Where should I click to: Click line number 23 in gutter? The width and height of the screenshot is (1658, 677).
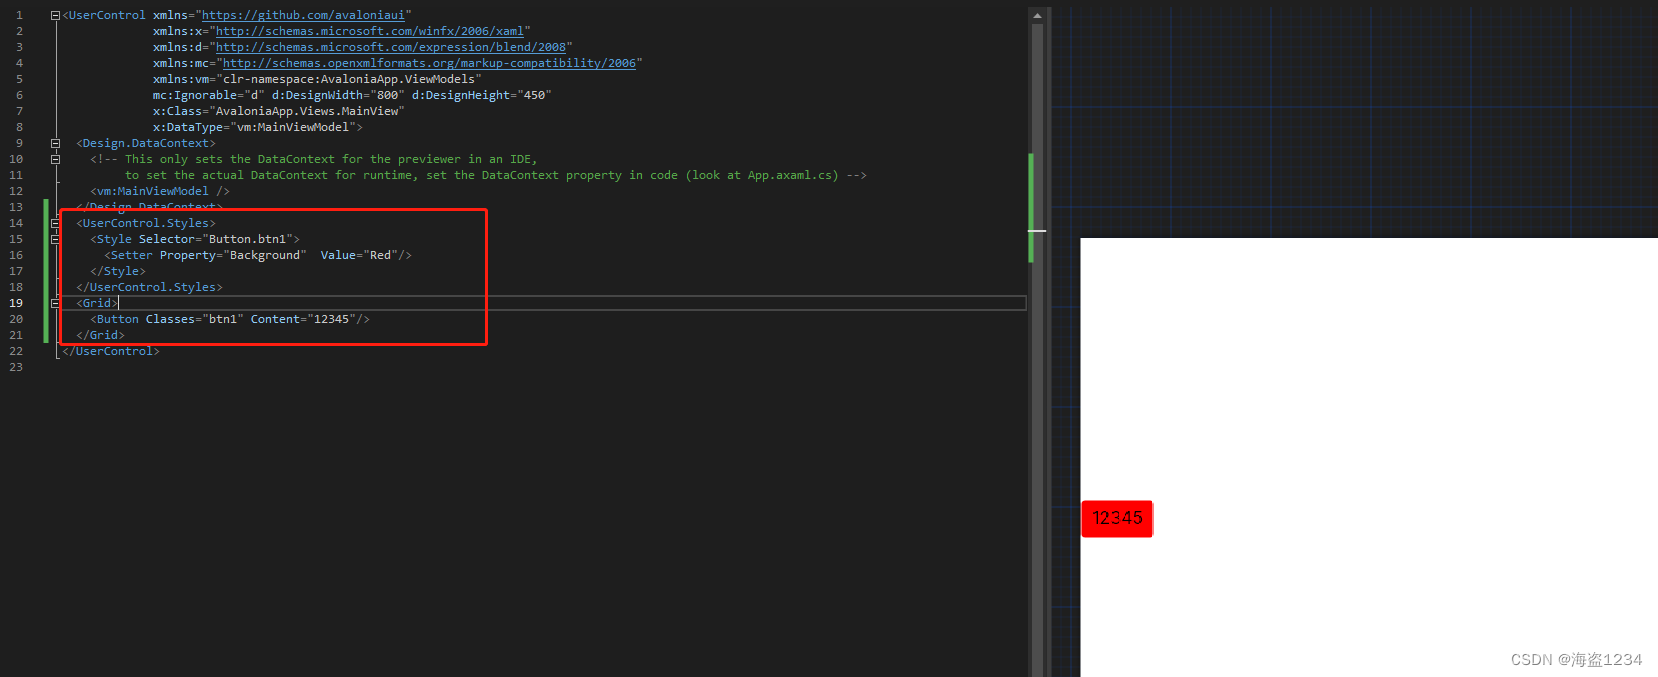16,367
